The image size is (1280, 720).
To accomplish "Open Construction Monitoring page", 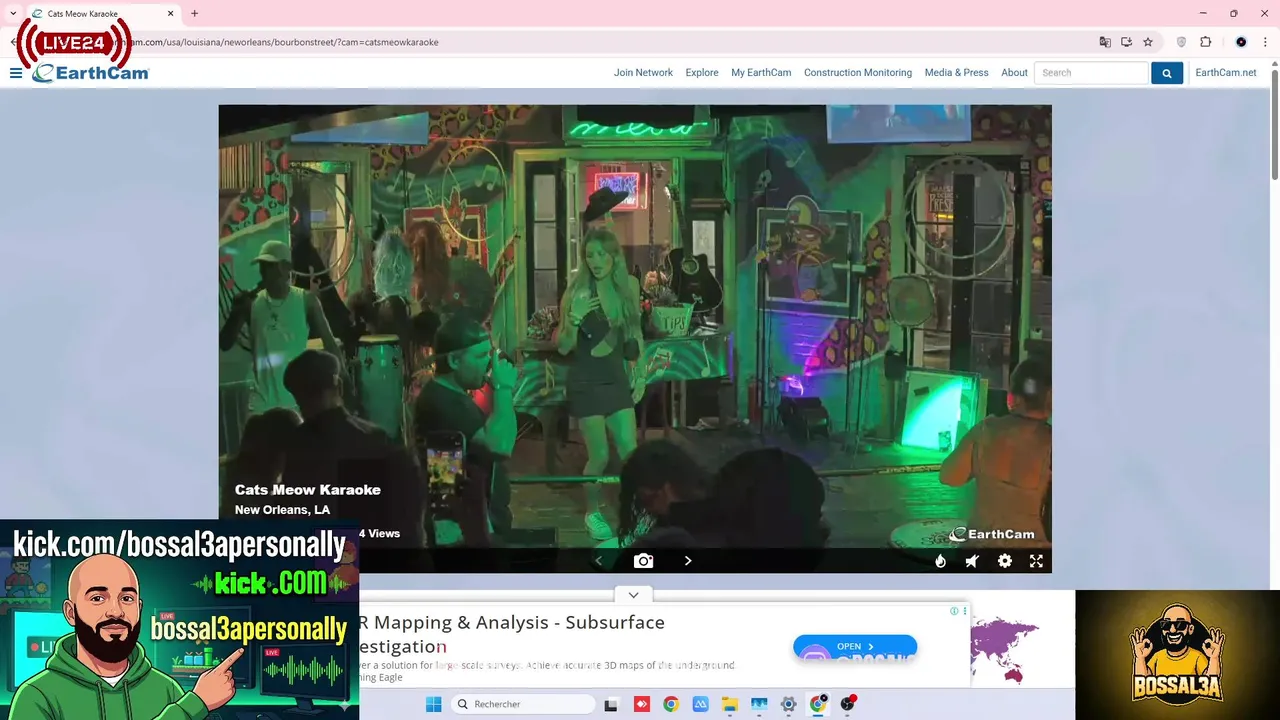I will 858,73.
